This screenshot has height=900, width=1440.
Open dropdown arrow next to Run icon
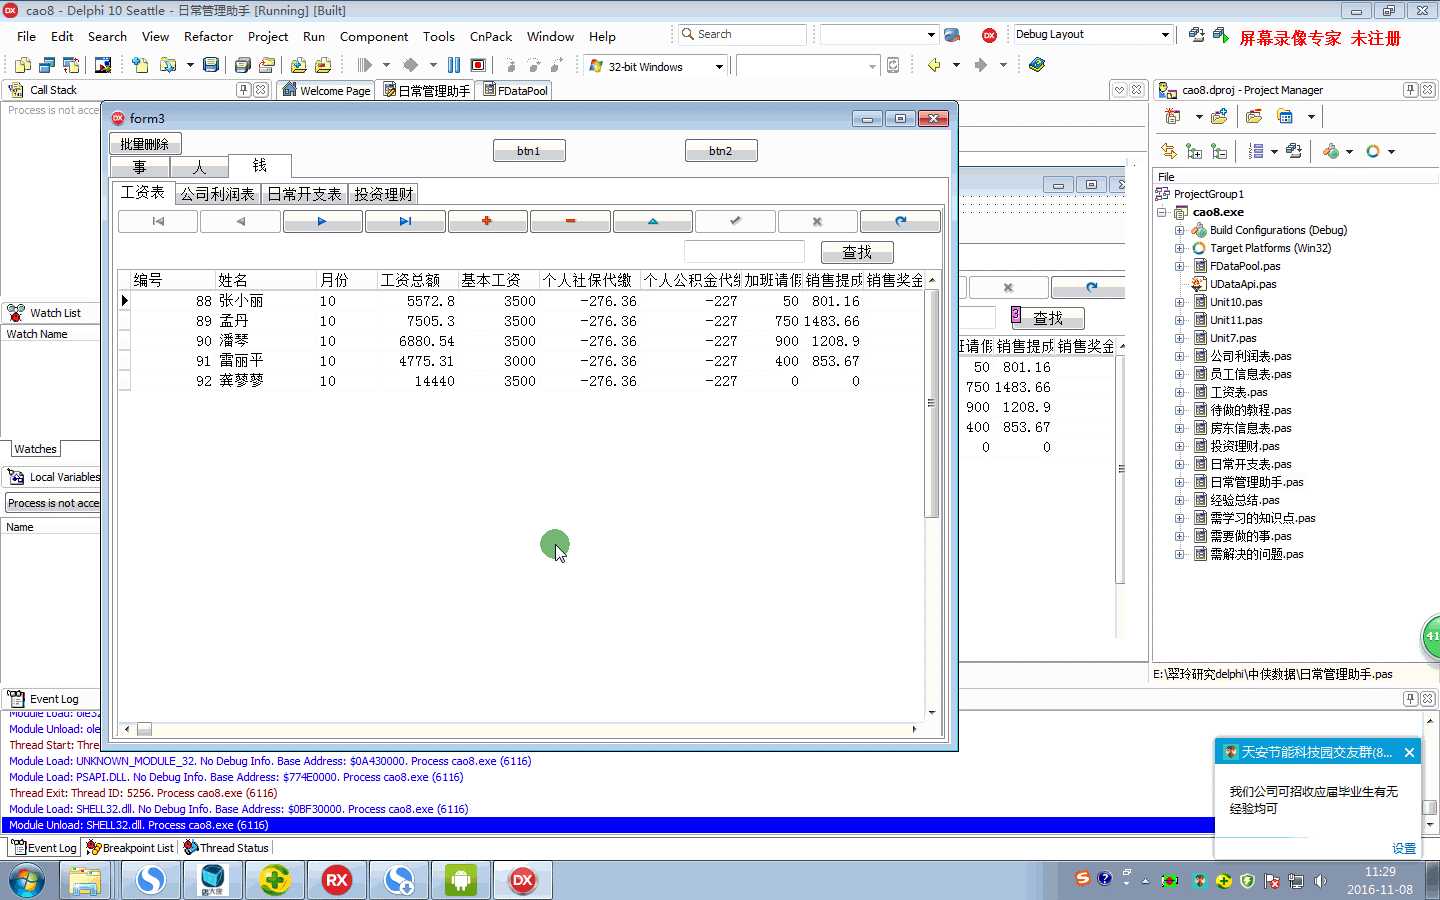[386, 65]
